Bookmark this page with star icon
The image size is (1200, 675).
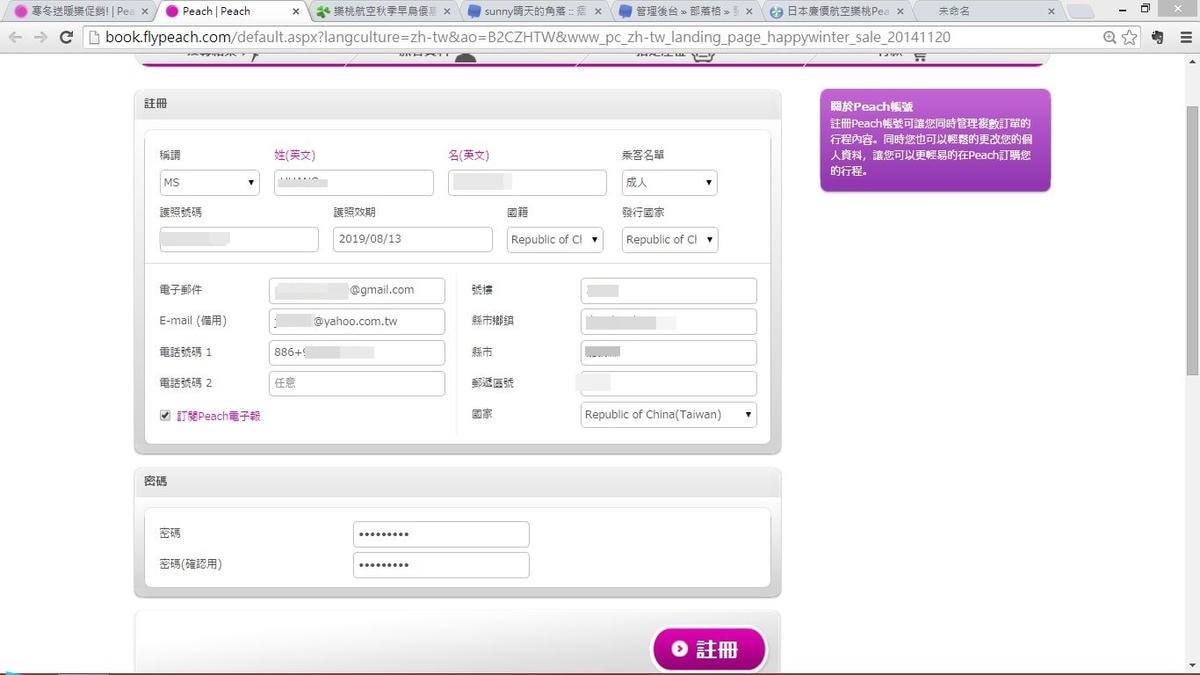(1130, 37)
